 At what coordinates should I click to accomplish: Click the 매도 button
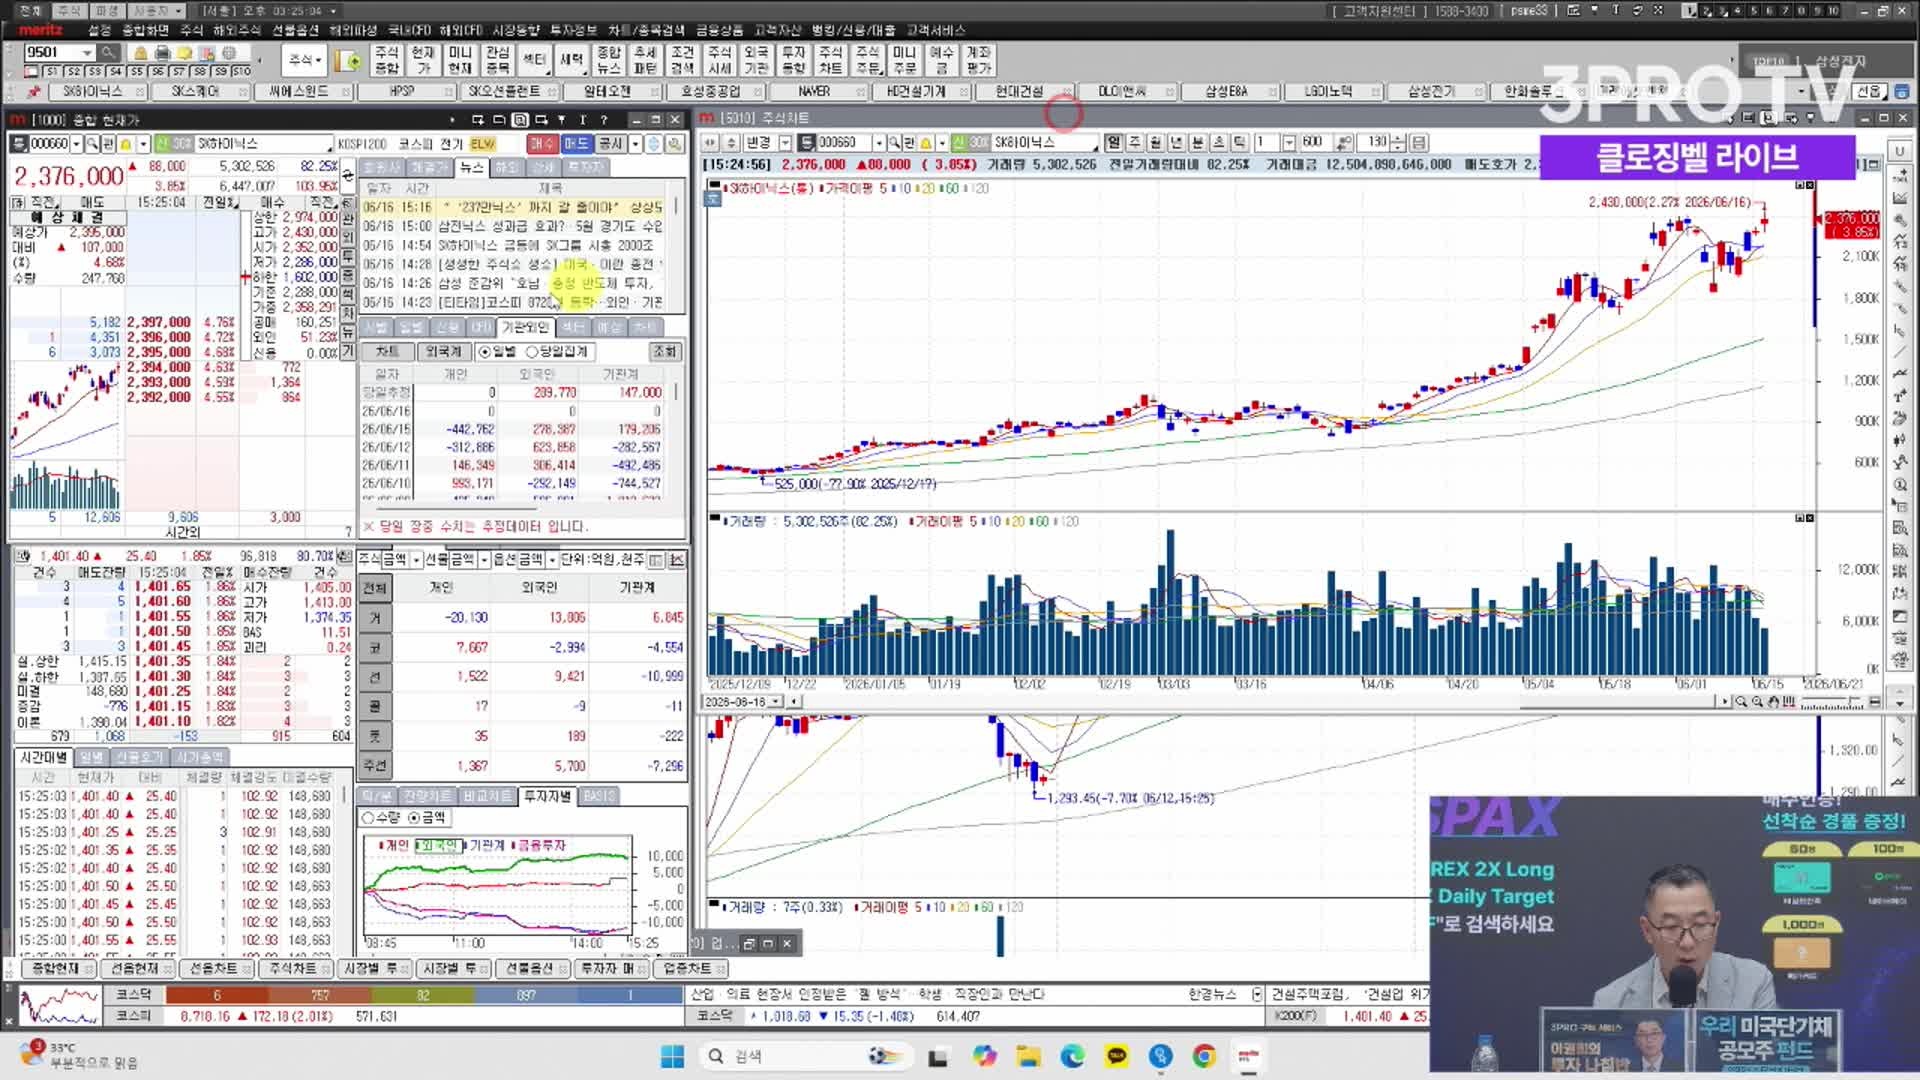pyautogui.click(x=576, y=144)
